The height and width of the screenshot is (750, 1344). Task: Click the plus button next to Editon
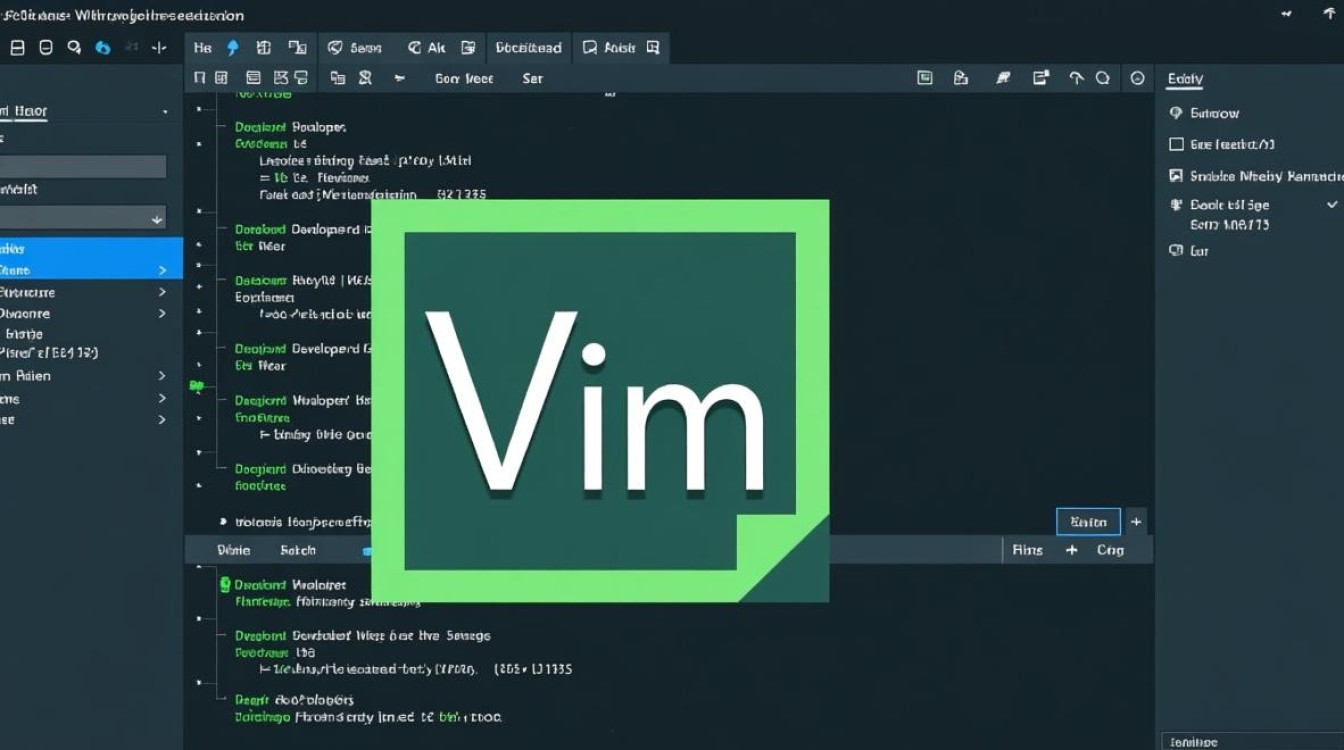tap(1136, 521)
